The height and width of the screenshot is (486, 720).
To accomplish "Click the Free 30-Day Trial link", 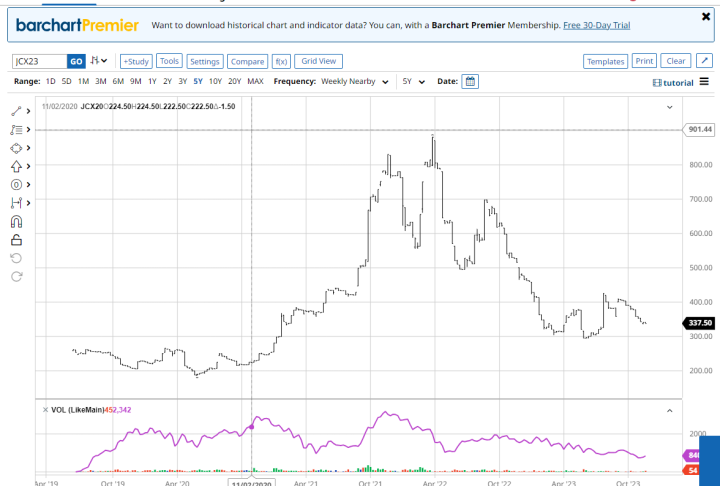I will tap(596, 24).
